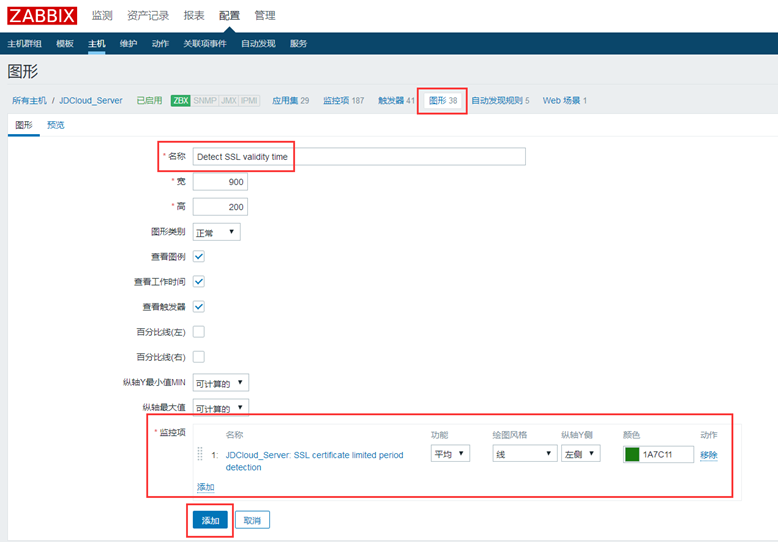Toggle the 查看工作时间 checkbox
This screenshot has width=778, height=542.
coord(198,281)
